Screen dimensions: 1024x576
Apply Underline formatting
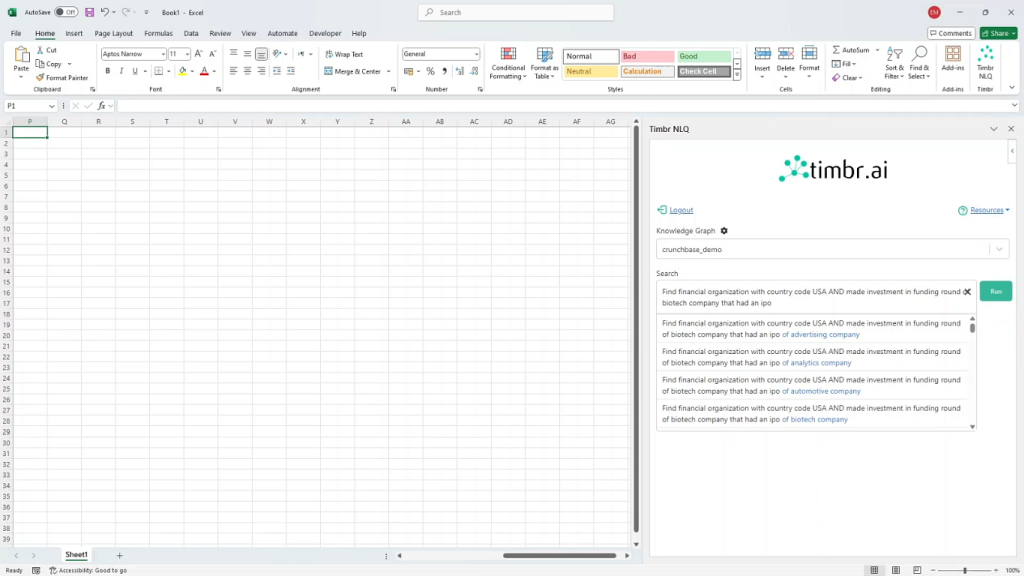(135, 71)
